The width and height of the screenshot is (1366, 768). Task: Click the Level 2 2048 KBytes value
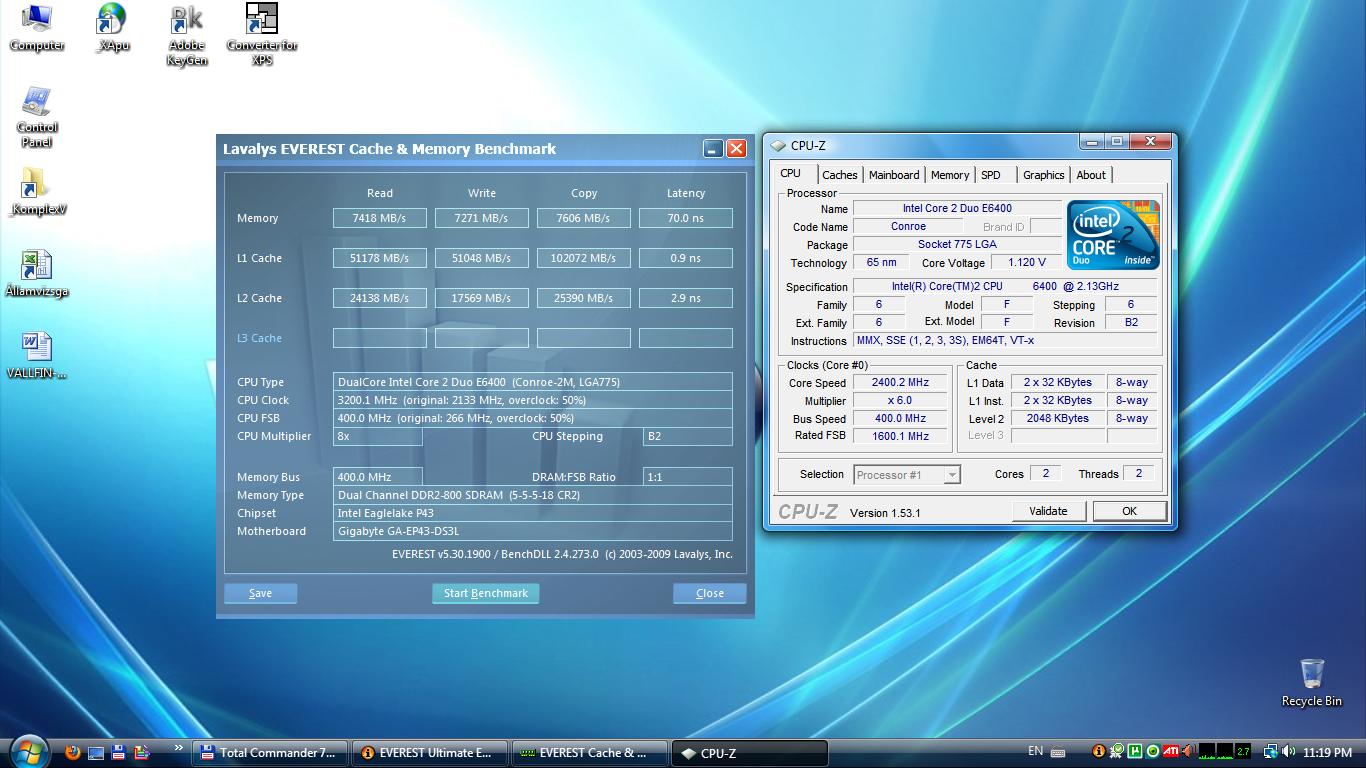pos(1057,419)
